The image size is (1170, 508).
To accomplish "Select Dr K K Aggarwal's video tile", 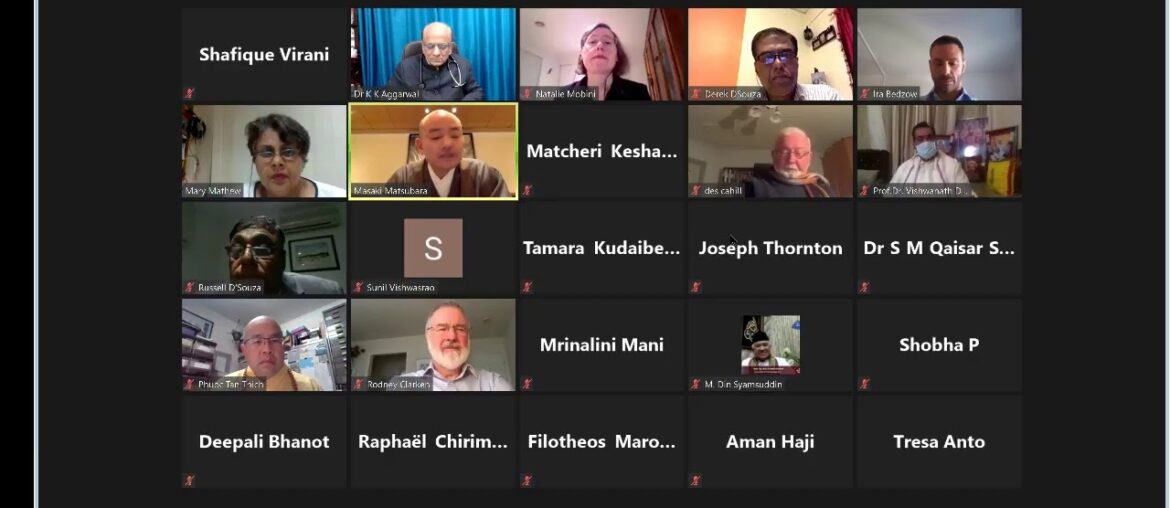I will (434, 54).
